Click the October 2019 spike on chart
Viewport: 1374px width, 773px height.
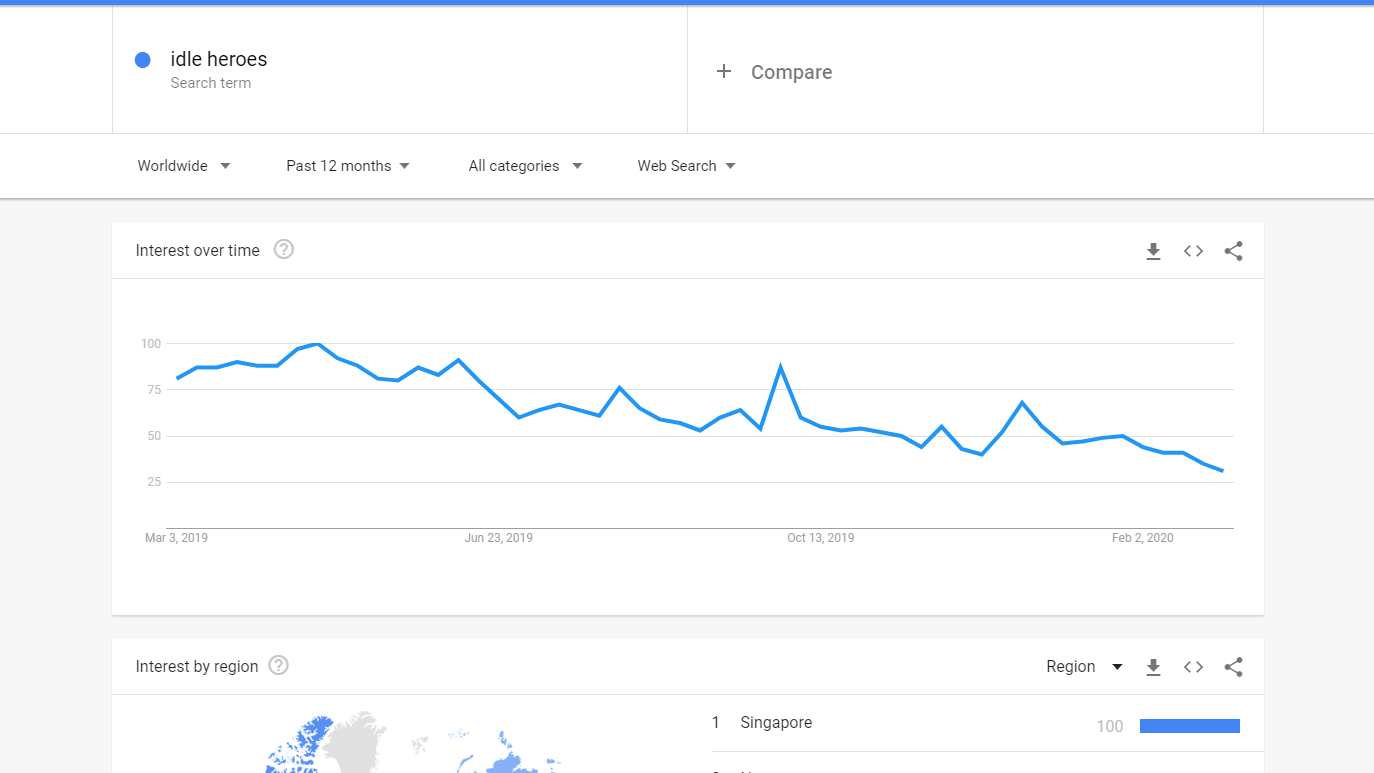tap(780, 367)
